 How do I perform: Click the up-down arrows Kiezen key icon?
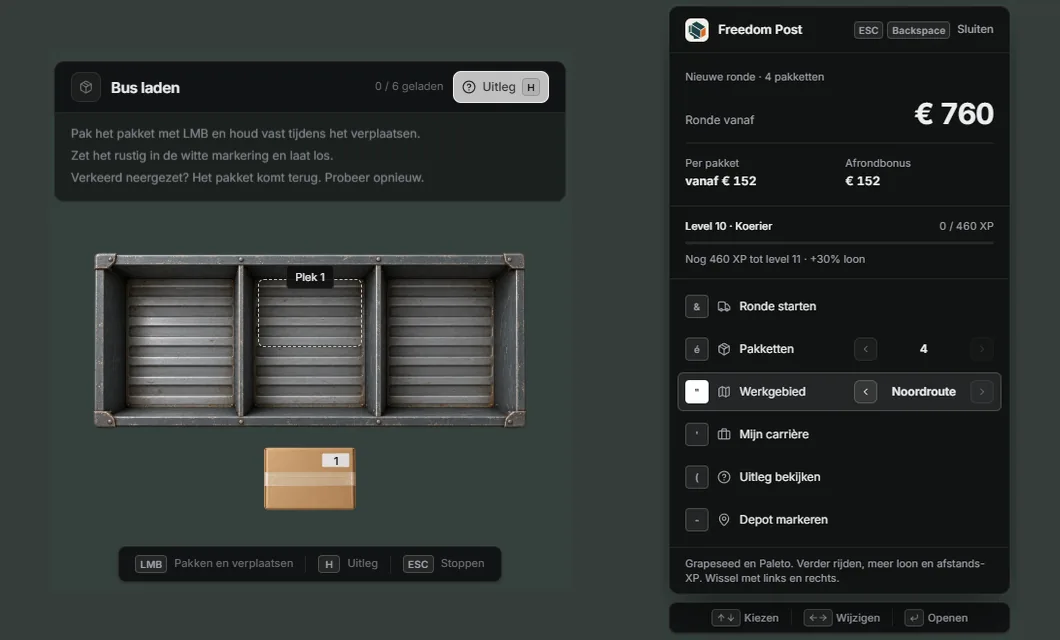tap(725, 618)
